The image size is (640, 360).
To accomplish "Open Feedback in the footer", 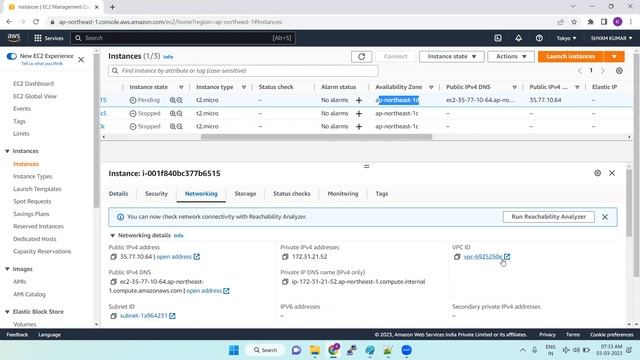I will point(17,335).
